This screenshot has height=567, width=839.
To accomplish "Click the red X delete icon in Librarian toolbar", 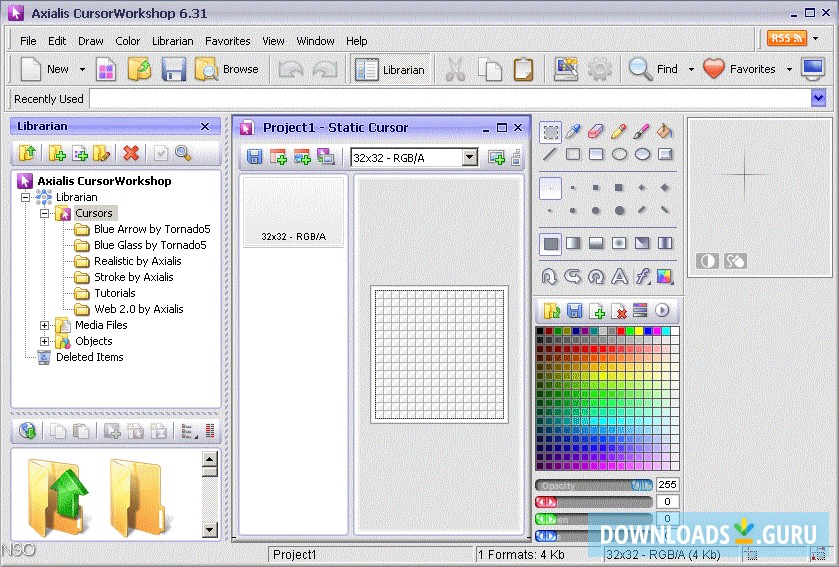I will [131, 154].
